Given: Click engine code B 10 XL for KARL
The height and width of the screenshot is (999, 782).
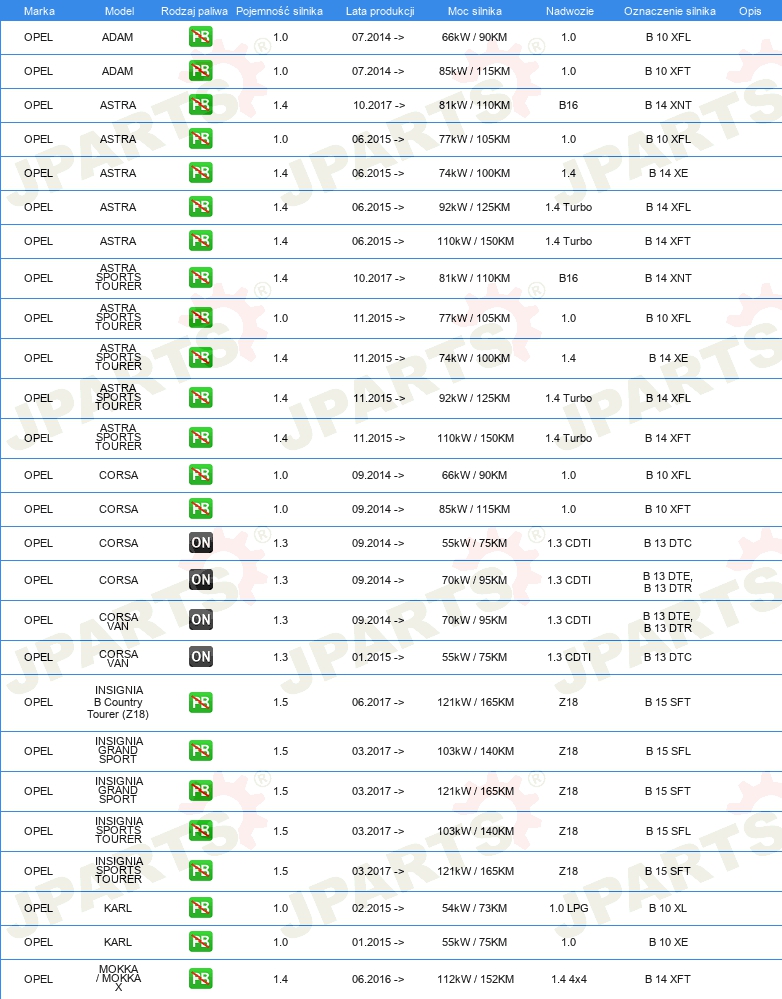Looking at the screenshot, I should (x=668, y=908).
